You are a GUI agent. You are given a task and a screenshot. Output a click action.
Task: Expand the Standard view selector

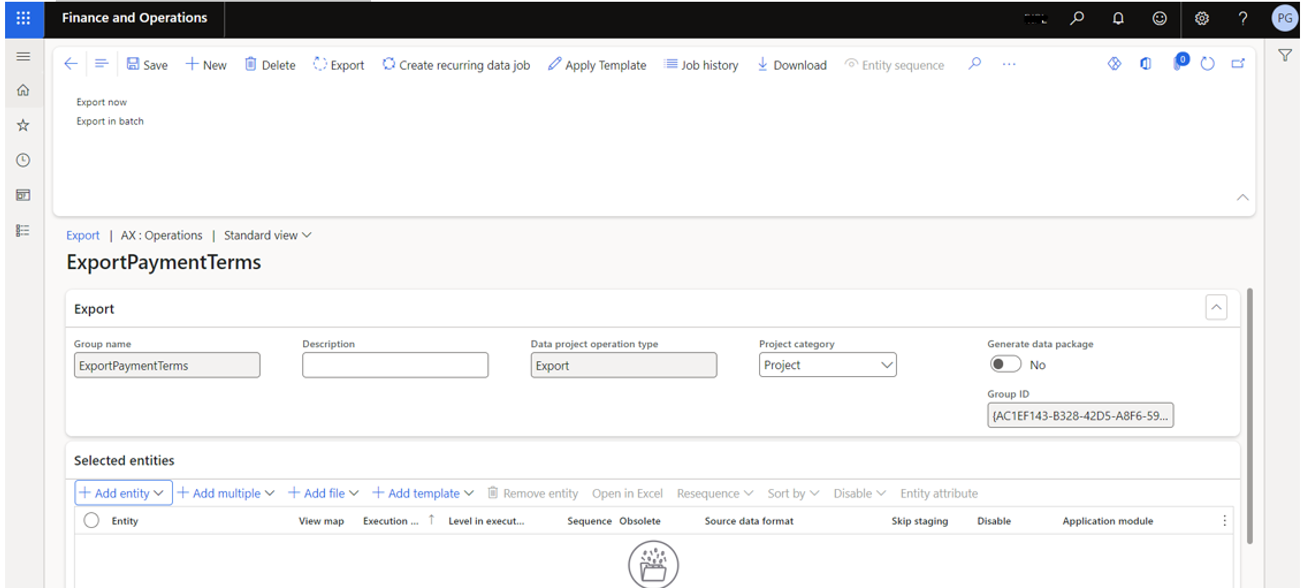(x=267, y=235)
